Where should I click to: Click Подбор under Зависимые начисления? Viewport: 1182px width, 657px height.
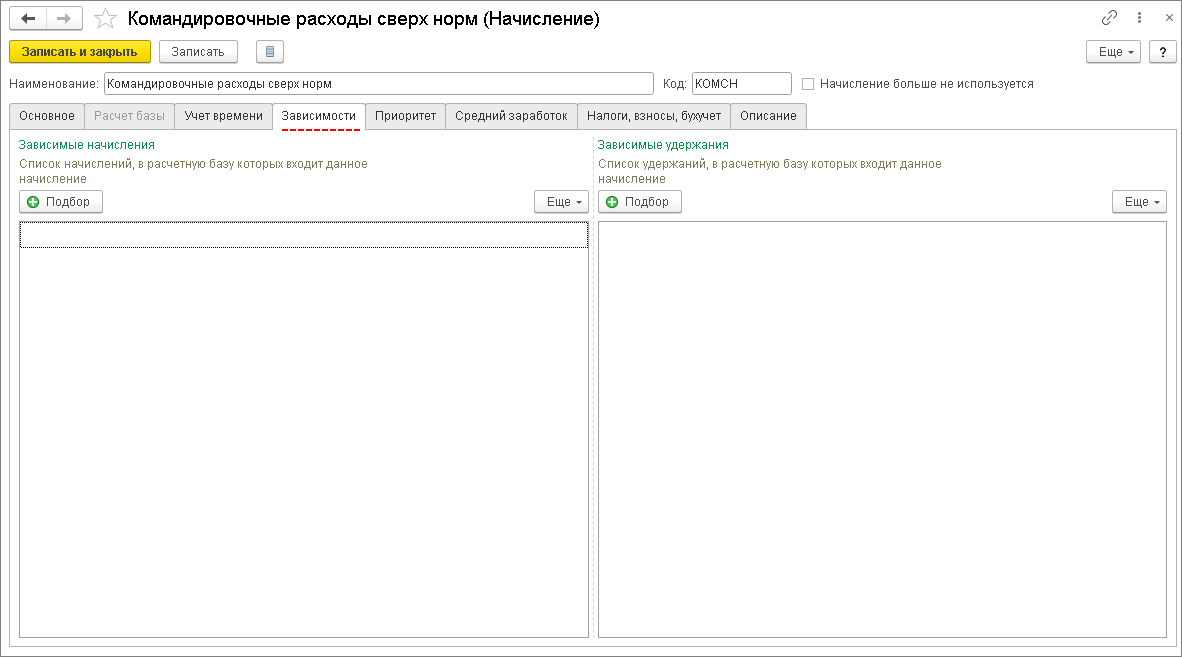coord(60,202)
